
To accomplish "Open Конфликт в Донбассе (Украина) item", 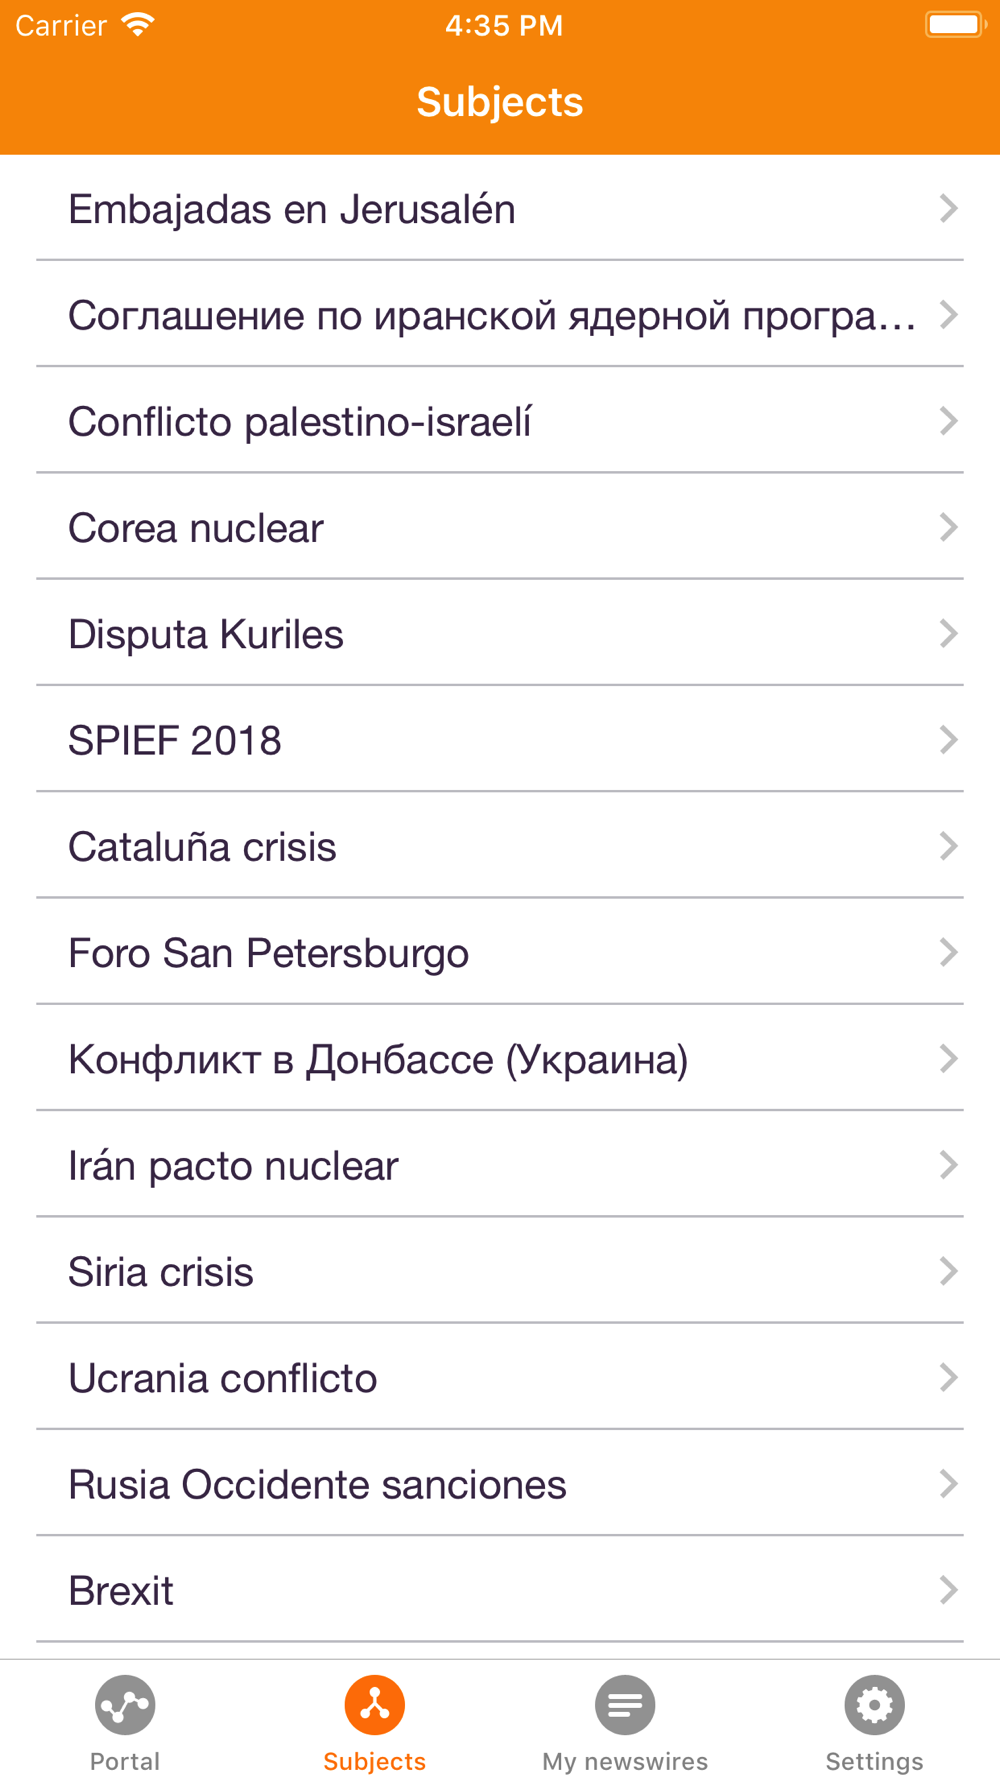I will (x=378, y=1060).
